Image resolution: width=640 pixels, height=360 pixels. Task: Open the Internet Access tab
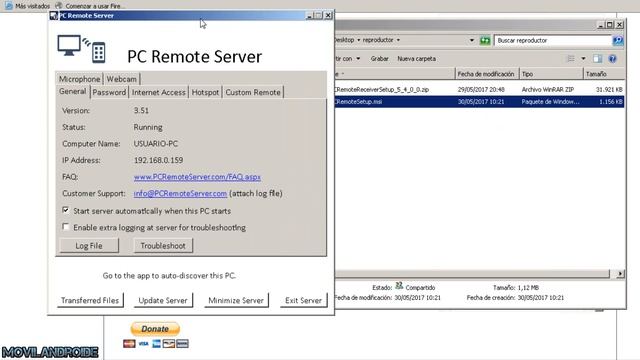tap(159, 92)
